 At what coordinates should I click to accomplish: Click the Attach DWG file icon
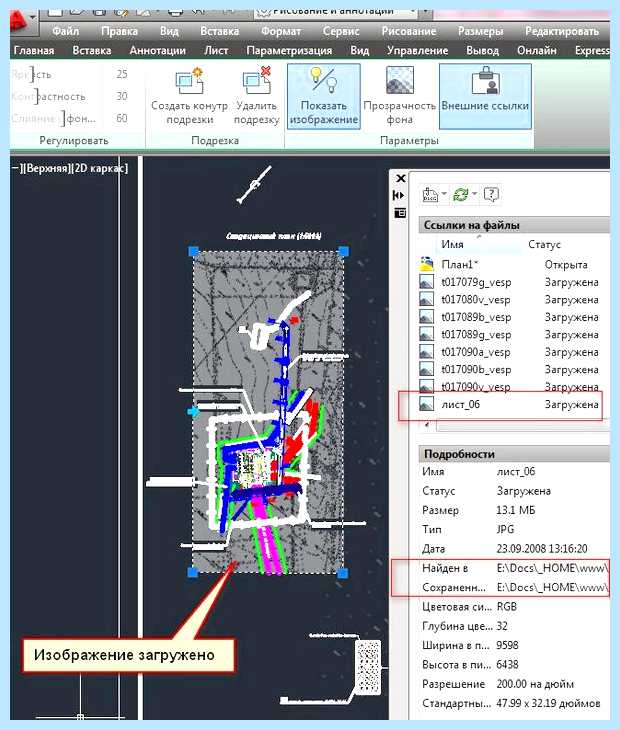coord(430,194)
